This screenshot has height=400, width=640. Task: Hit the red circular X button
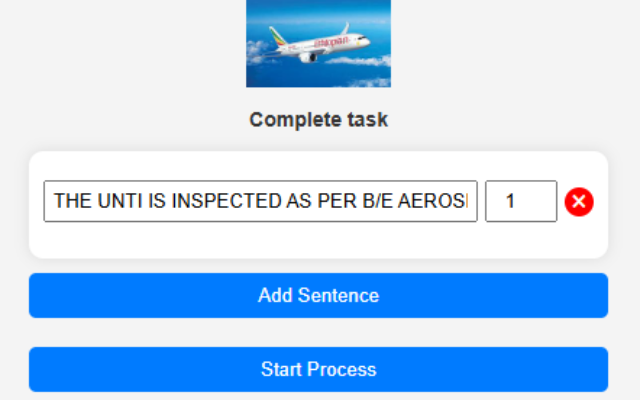tap(579, 202)
